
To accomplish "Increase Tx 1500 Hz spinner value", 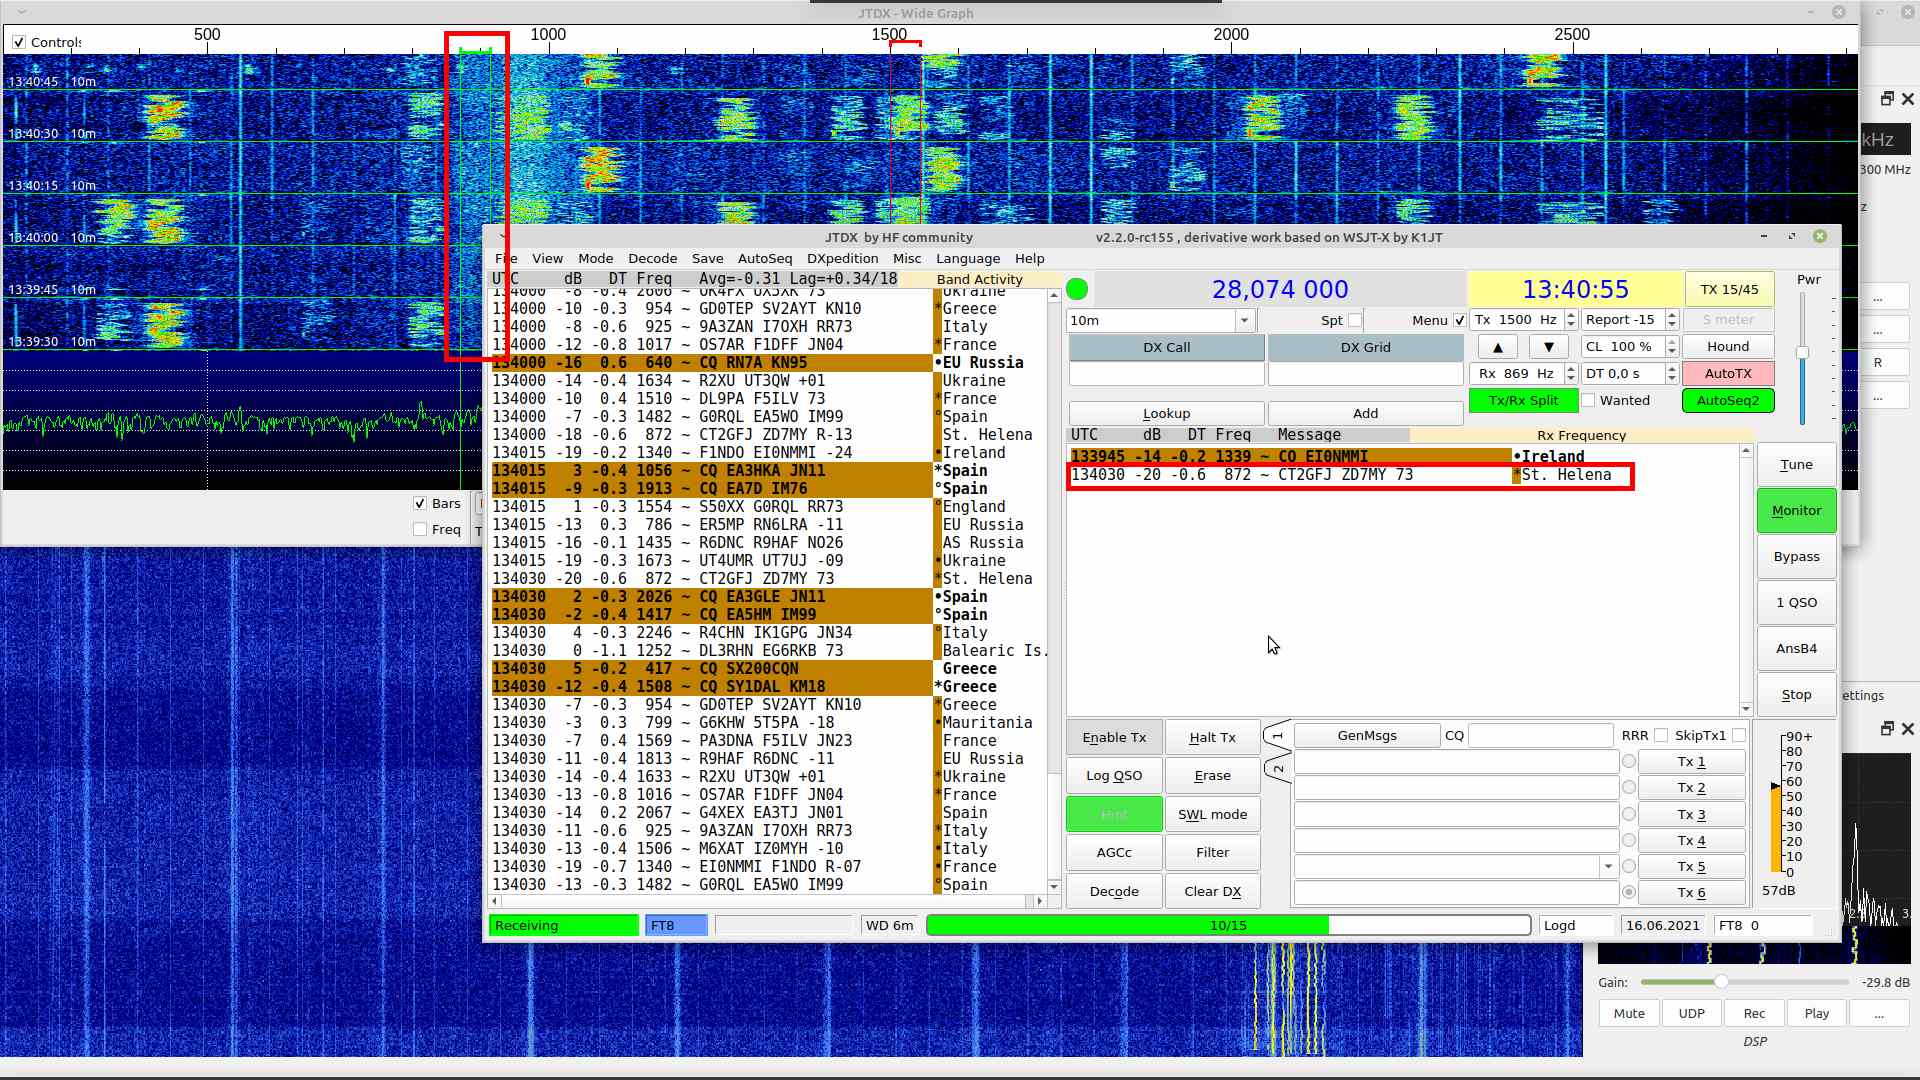I will click(x=1571, y=315).
